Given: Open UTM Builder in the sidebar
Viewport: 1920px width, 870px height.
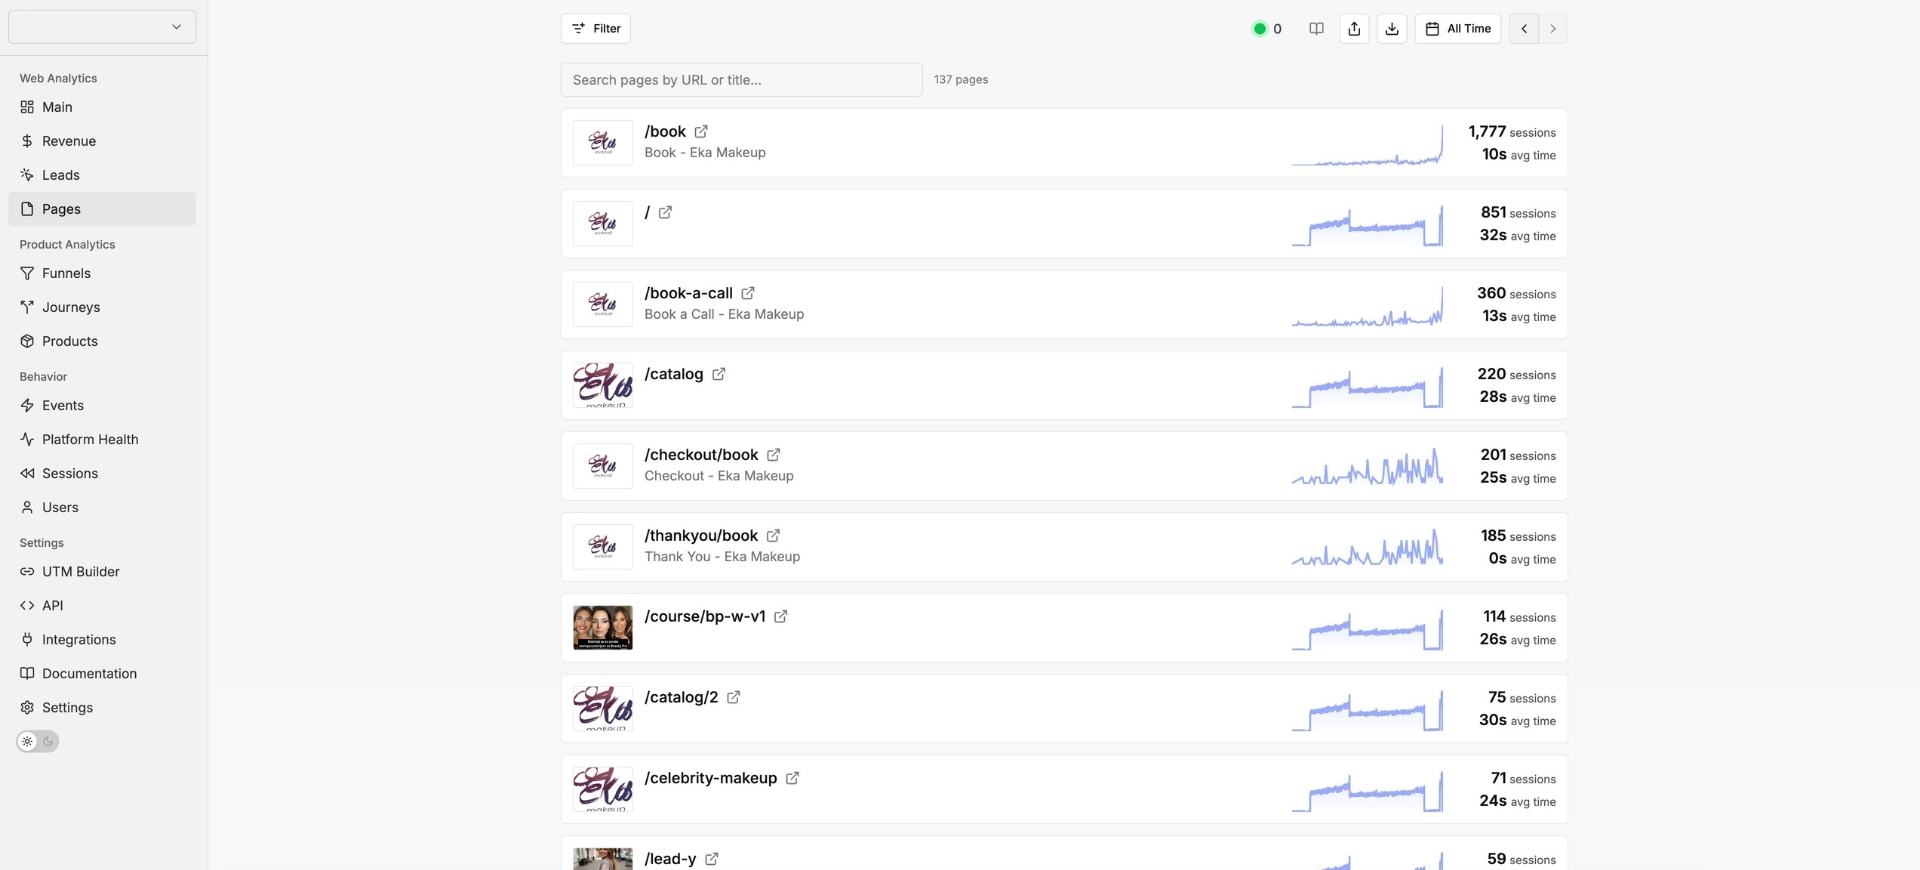Looking at the screenshot, I should 102,572.
